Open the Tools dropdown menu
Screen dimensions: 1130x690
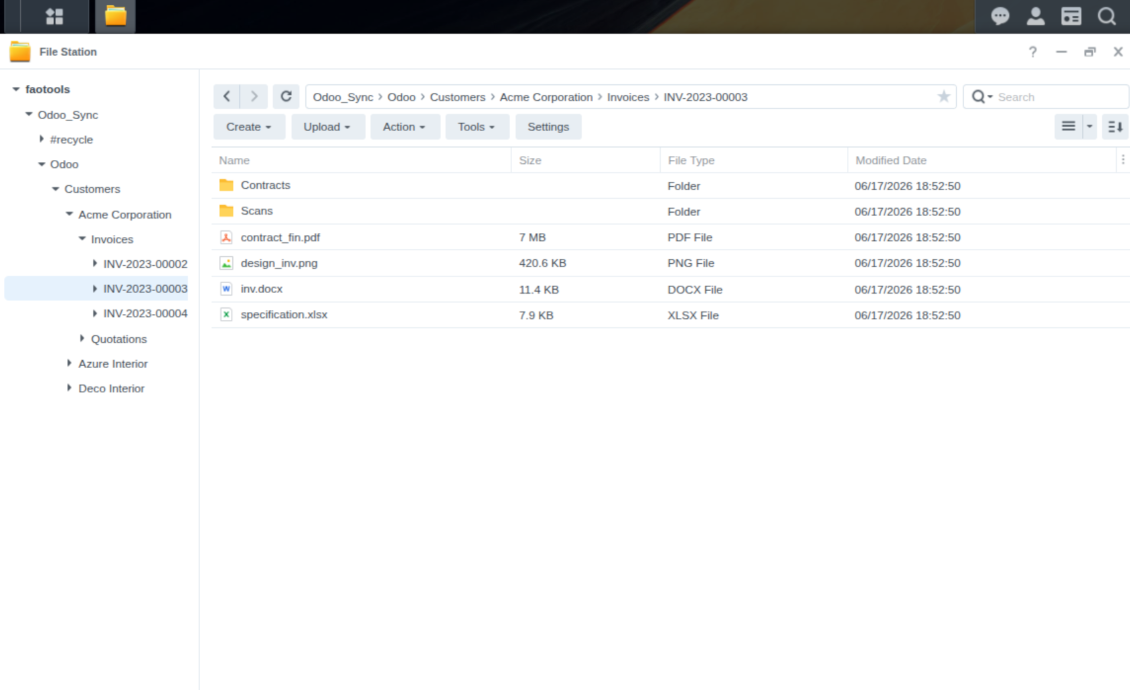(x=477, y=127)
